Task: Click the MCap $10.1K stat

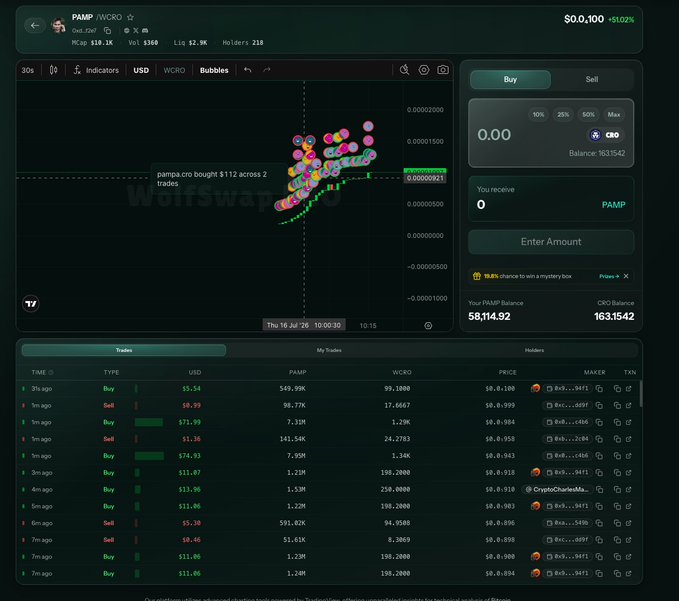Action: [92, 43]
